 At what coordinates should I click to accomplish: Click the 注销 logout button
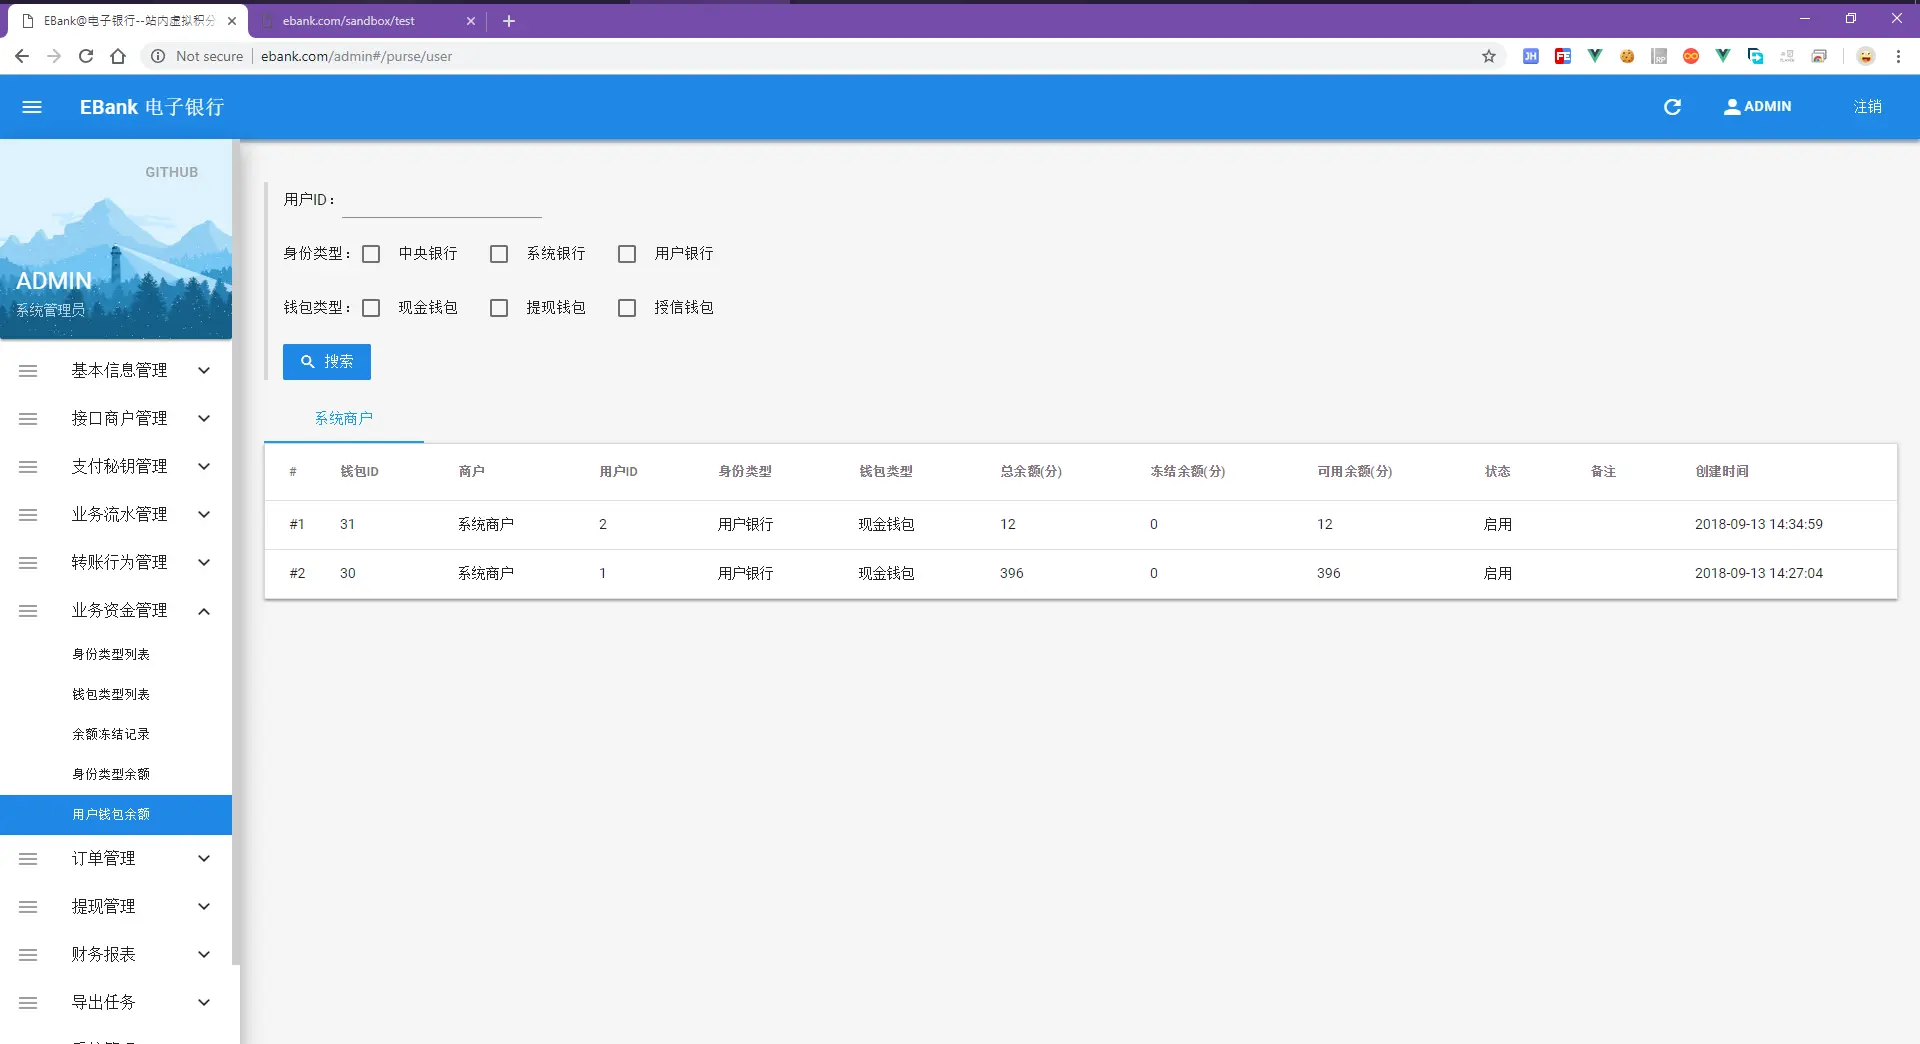coord(1868,107)
